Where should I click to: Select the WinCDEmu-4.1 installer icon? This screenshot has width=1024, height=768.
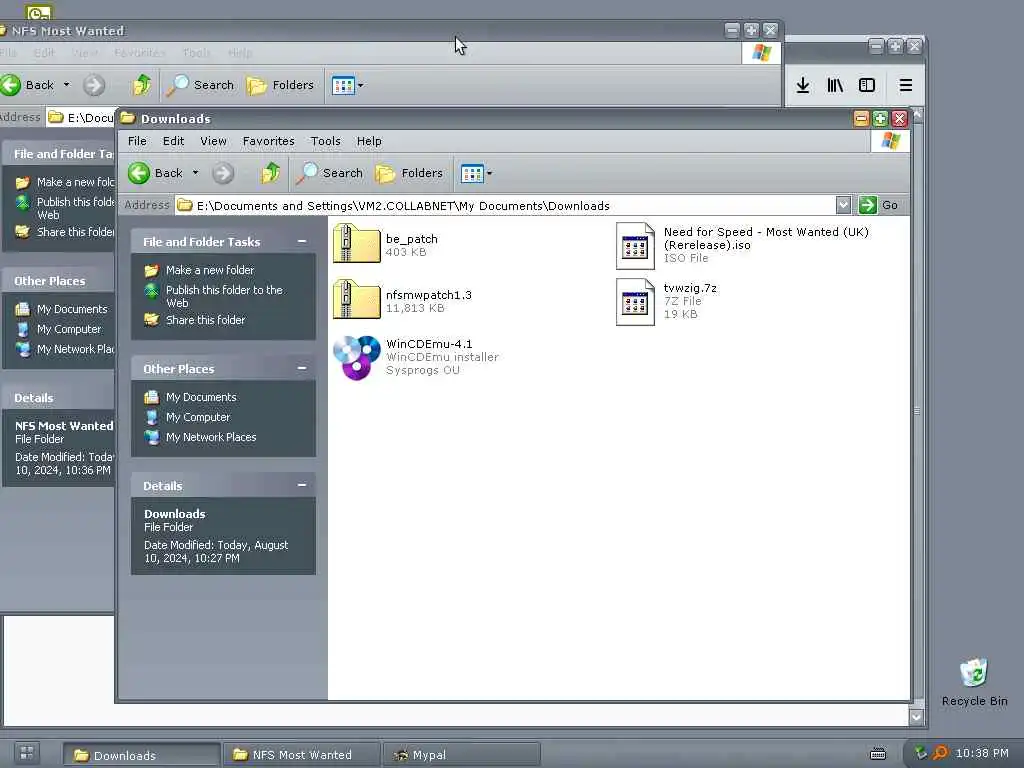pos(356,357)
